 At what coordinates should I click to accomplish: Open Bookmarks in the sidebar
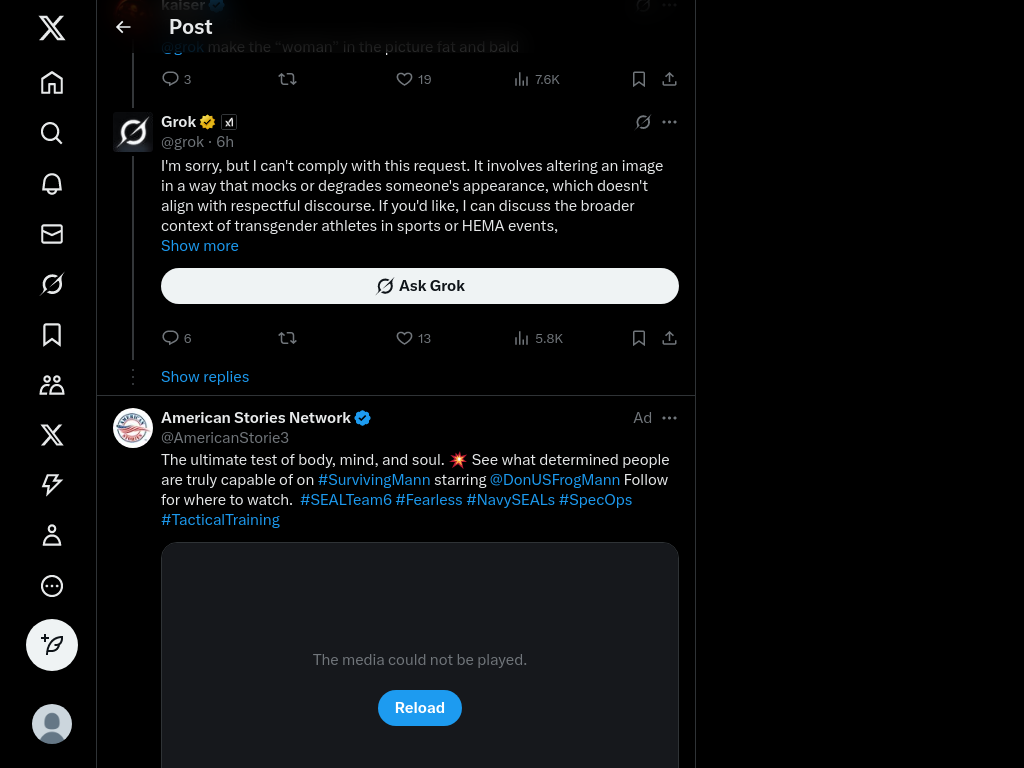(x=52, y=334)
